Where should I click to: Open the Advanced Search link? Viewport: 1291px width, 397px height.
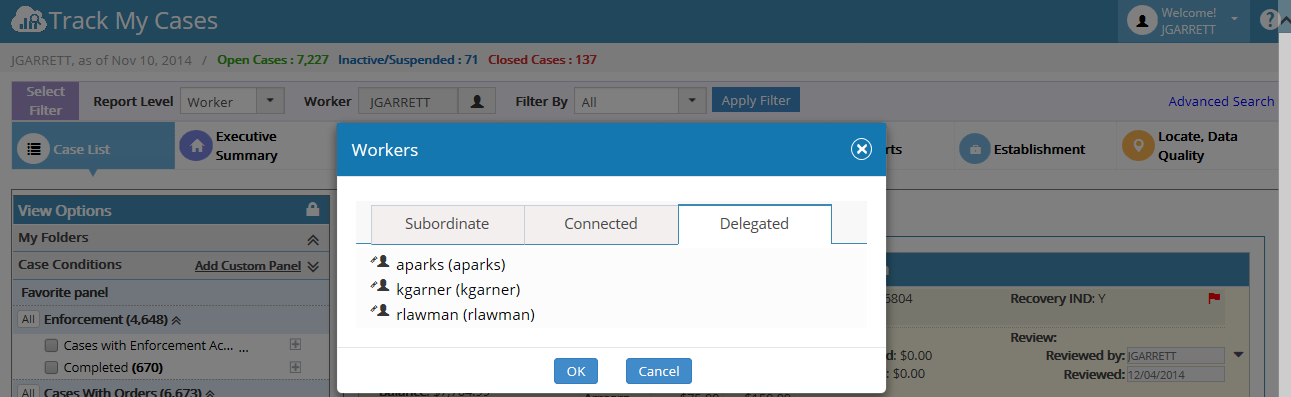[1221, 101]
